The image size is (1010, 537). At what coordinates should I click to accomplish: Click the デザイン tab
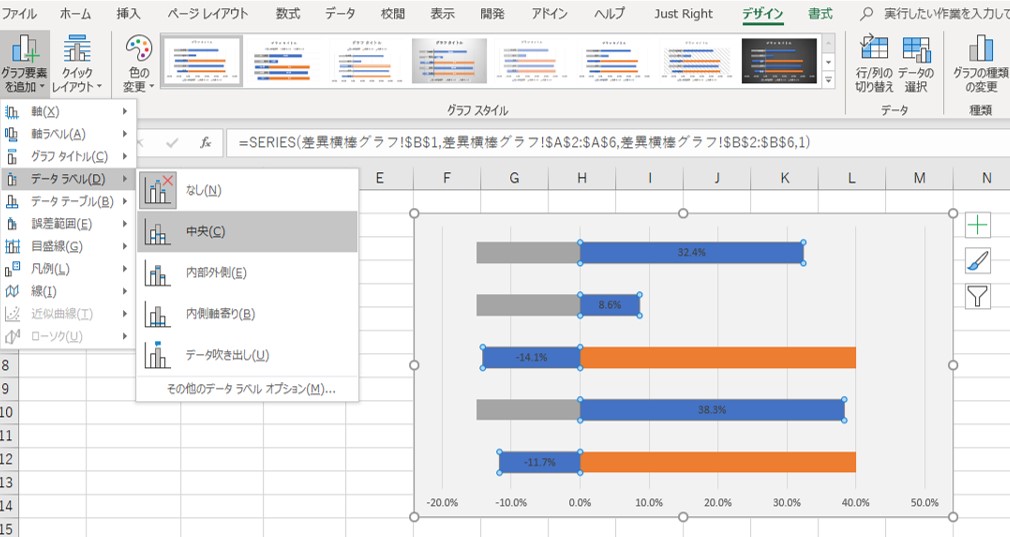[x=763, y=14]
